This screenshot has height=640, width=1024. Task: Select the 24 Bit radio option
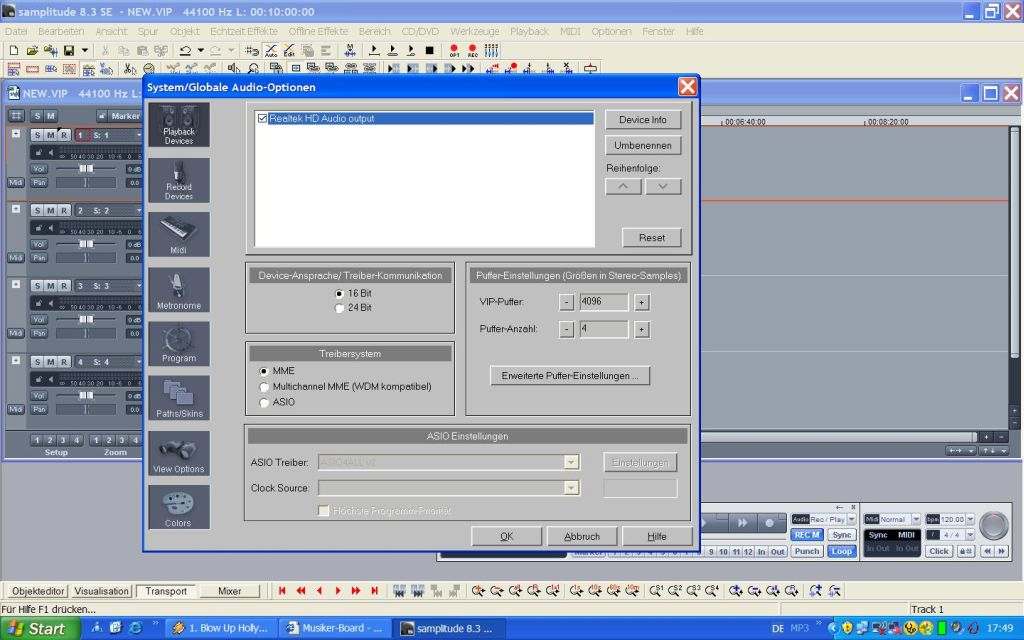[339, 308]
